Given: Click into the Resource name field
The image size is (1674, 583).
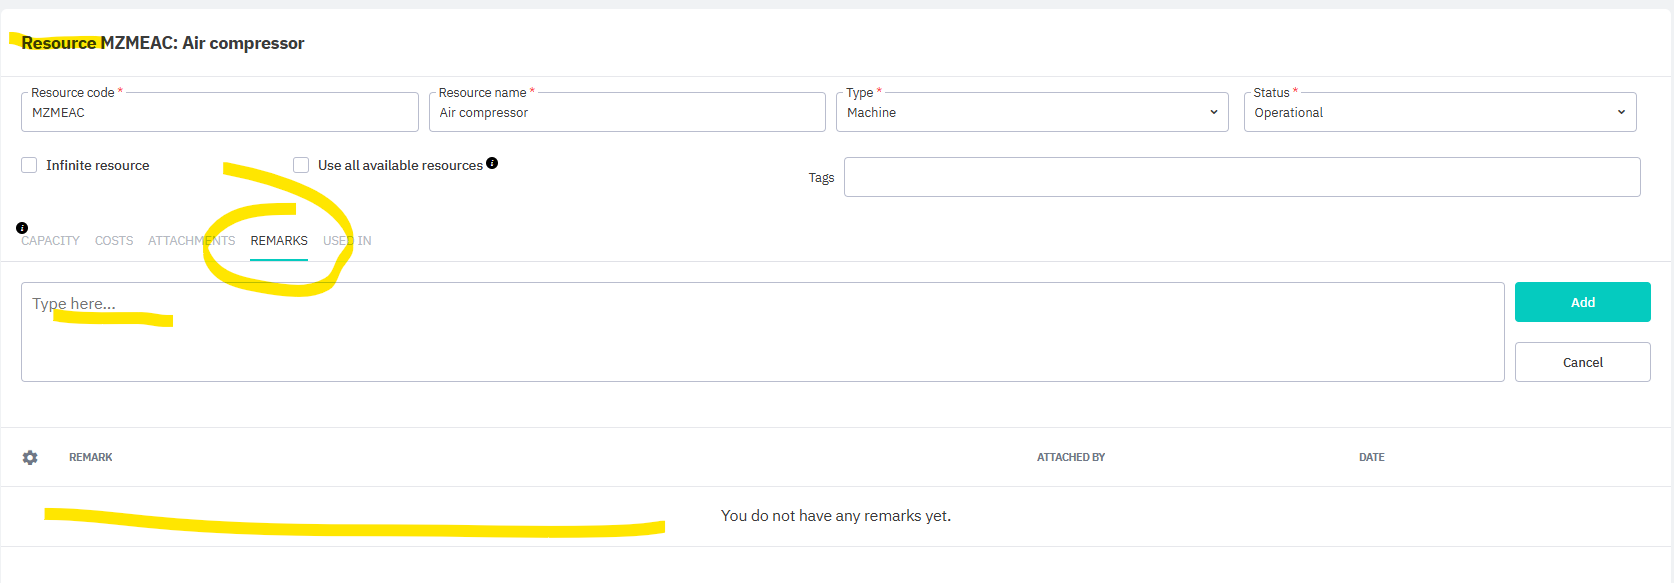Looking at the screenshot, I should coord(627,113).
